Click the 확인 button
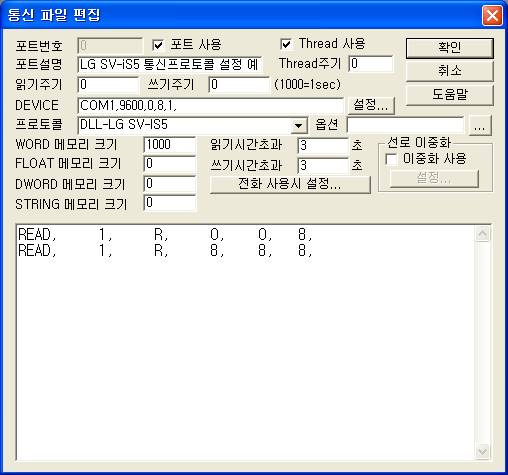The width and height of the screenshot is (508, 475). tap(449, 48)
